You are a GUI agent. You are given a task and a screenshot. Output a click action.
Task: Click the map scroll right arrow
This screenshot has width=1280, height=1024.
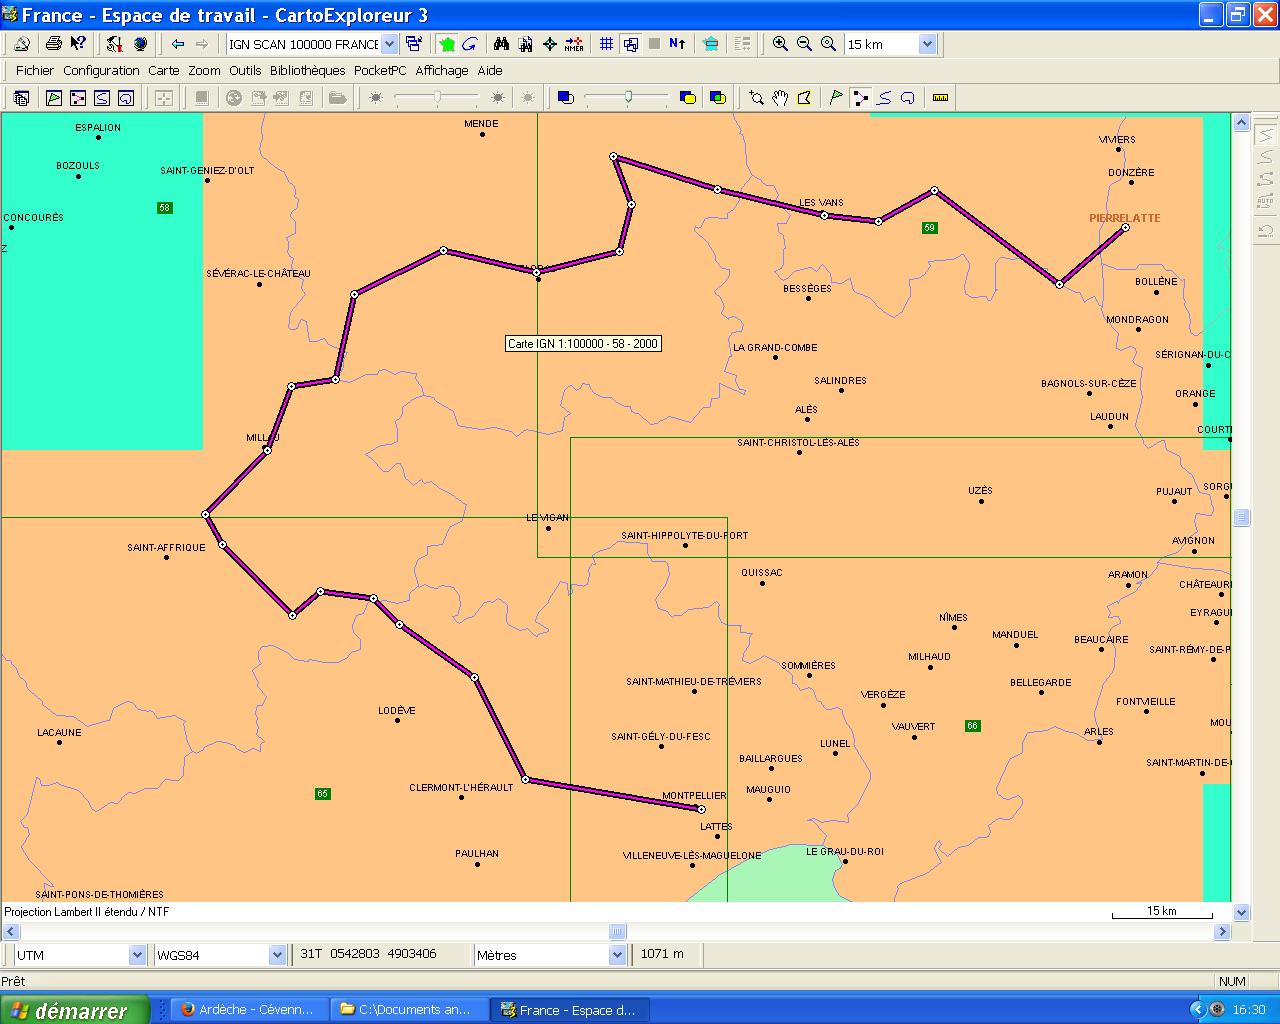(x=1222, y=932)
